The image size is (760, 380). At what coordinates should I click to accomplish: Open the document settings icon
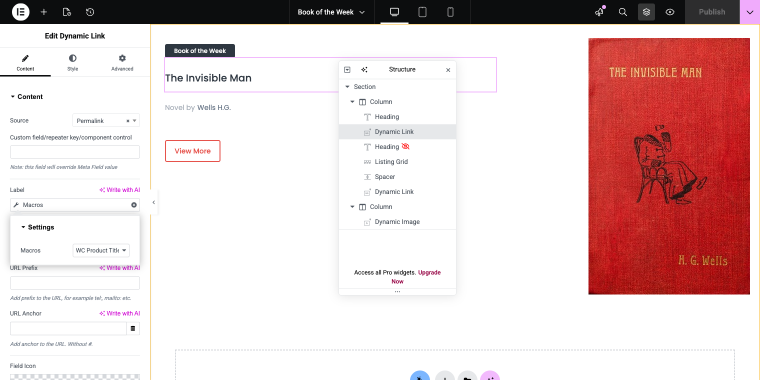point(67,12)
